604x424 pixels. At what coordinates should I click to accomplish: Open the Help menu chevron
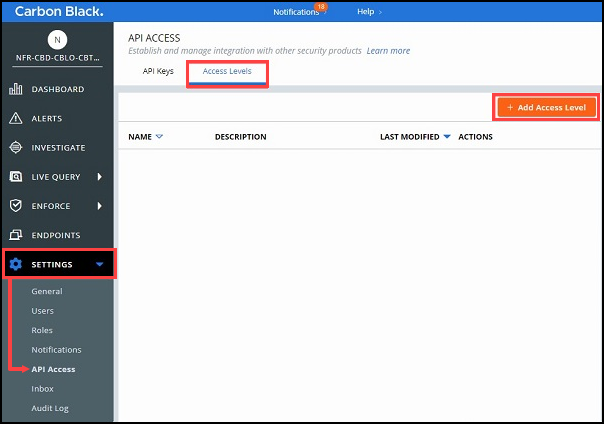pos(380,12)
